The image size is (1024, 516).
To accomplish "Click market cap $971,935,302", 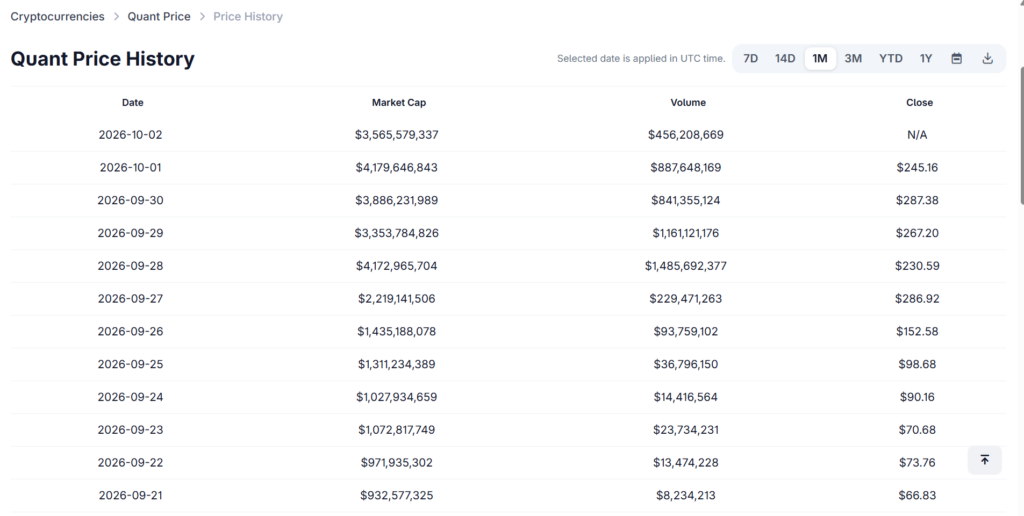I will click(396, 462).
